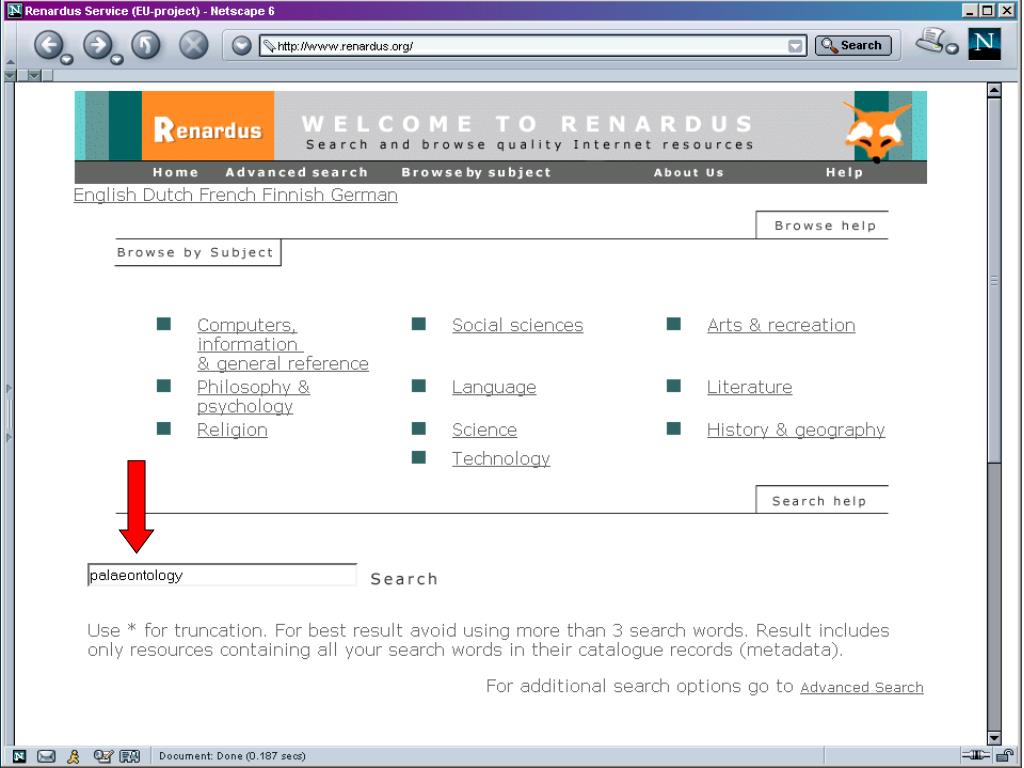Go back with the Back arrow button
1024x768 pixels.
48,45
